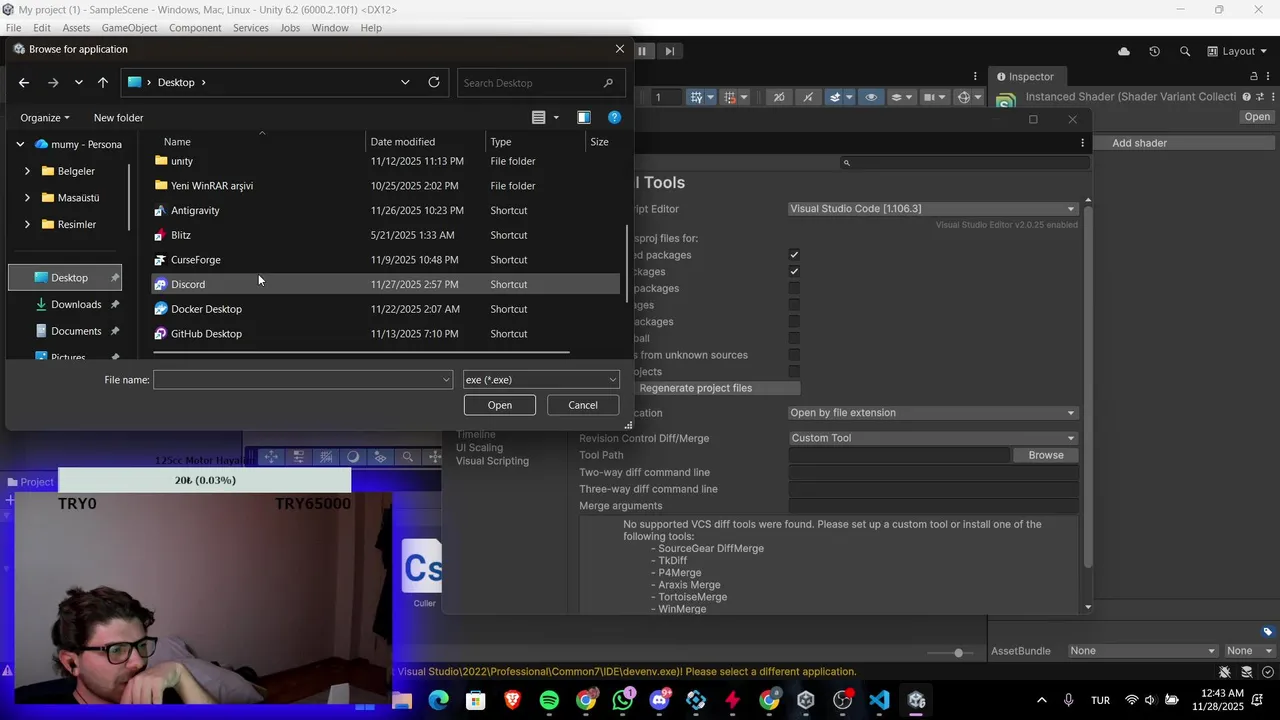Open the Assets menu
This screenshot has width=1280, height=720.
click(76, 28)
